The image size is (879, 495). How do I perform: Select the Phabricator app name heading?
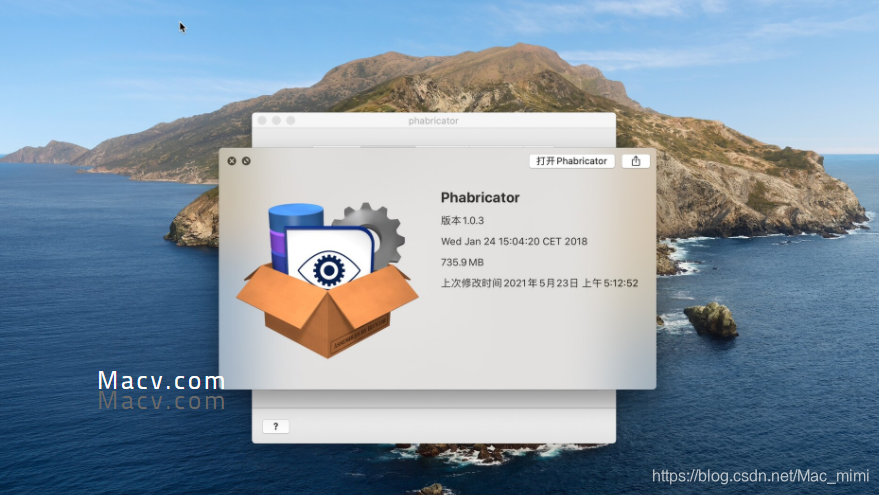[480, 197]
